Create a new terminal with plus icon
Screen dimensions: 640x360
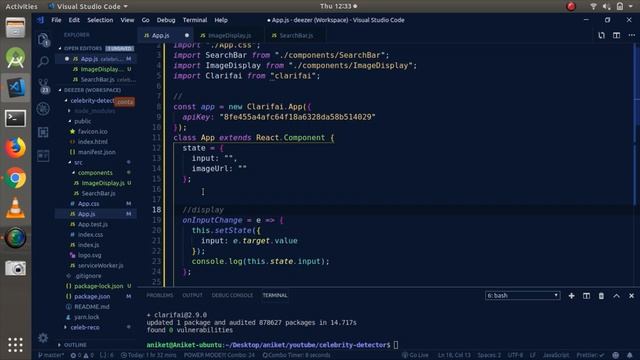pos(571,296)
